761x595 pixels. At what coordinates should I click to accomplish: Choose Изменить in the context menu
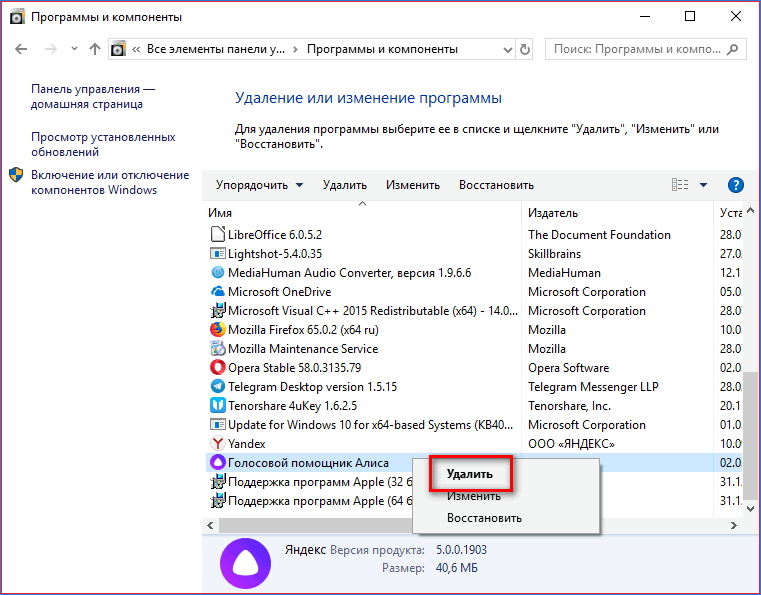[x=474, y=496]
